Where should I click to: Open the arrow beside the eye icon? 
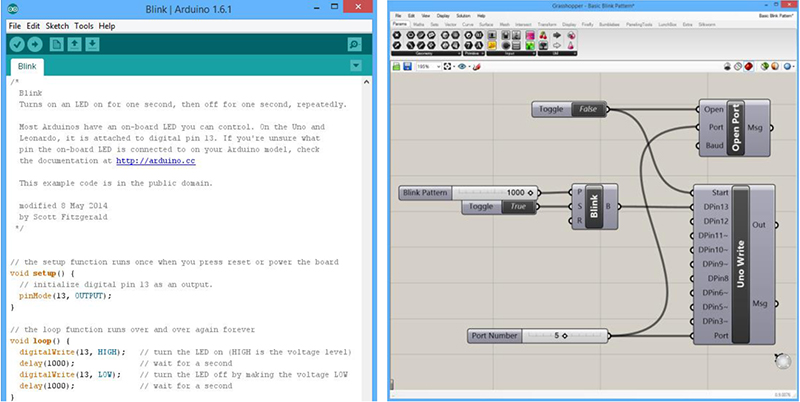(469, 66)
